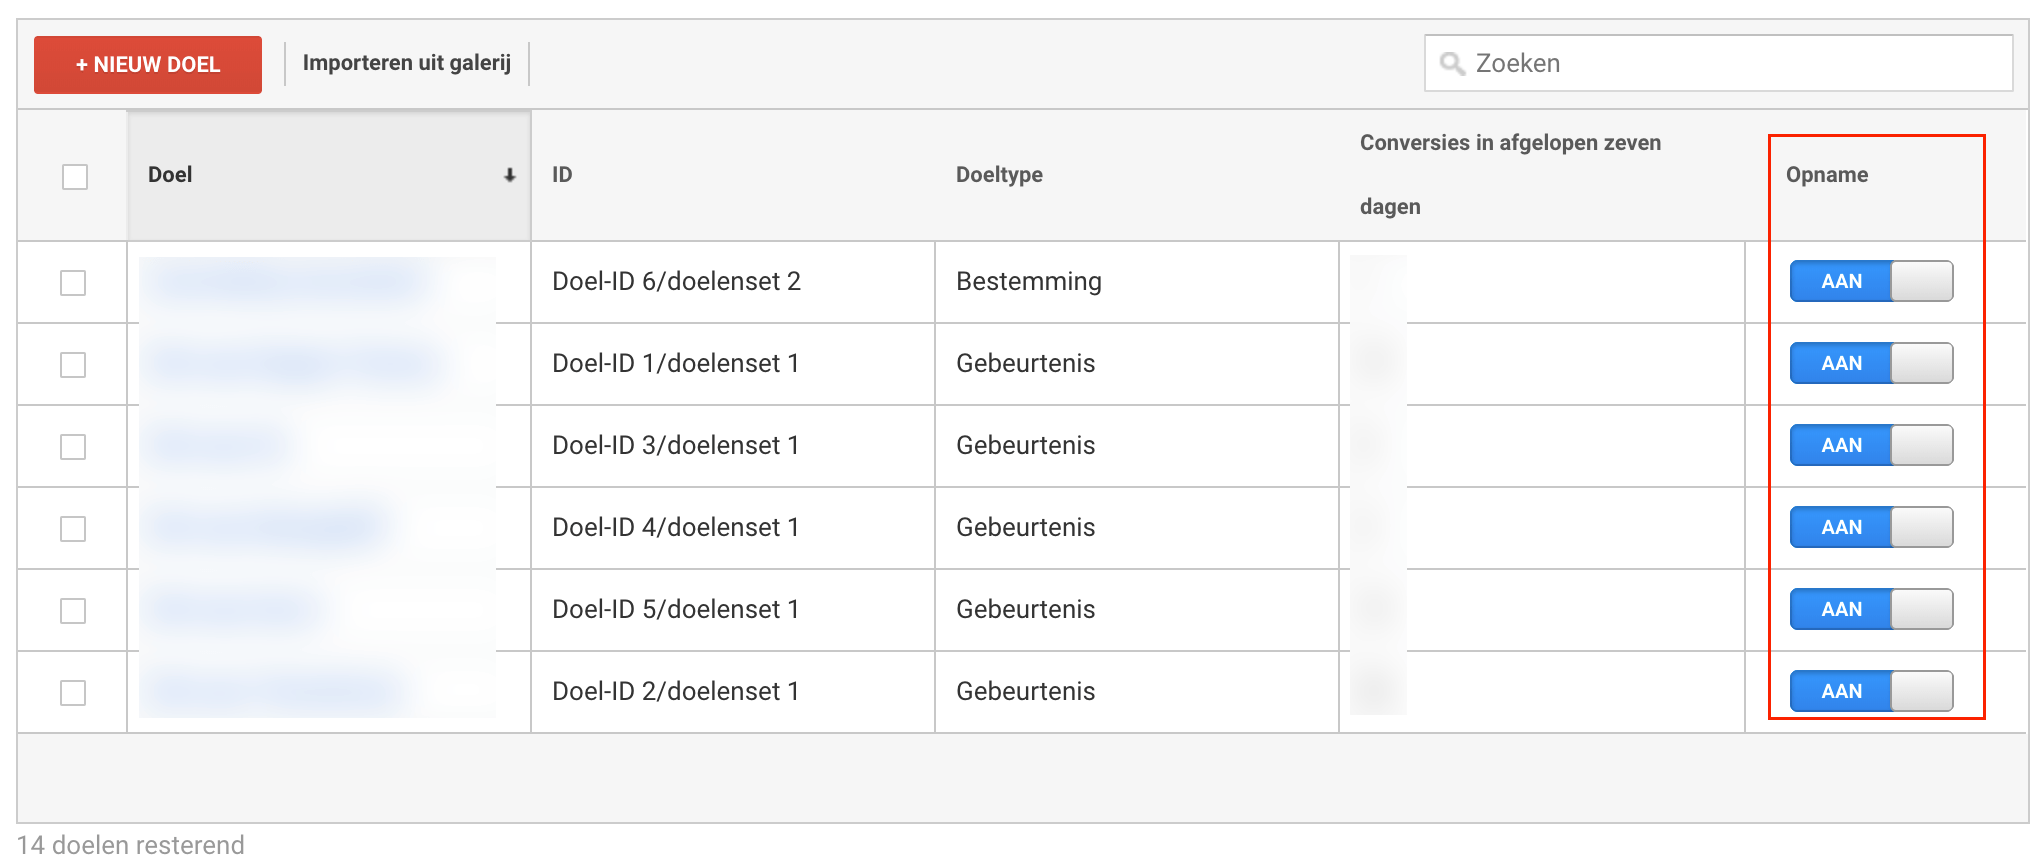The width and height of the screenshot is (2042, 866).
Task: Switch off Opname for Doel-ID 2/doelenset 1
Action: tap(1871, 691)
